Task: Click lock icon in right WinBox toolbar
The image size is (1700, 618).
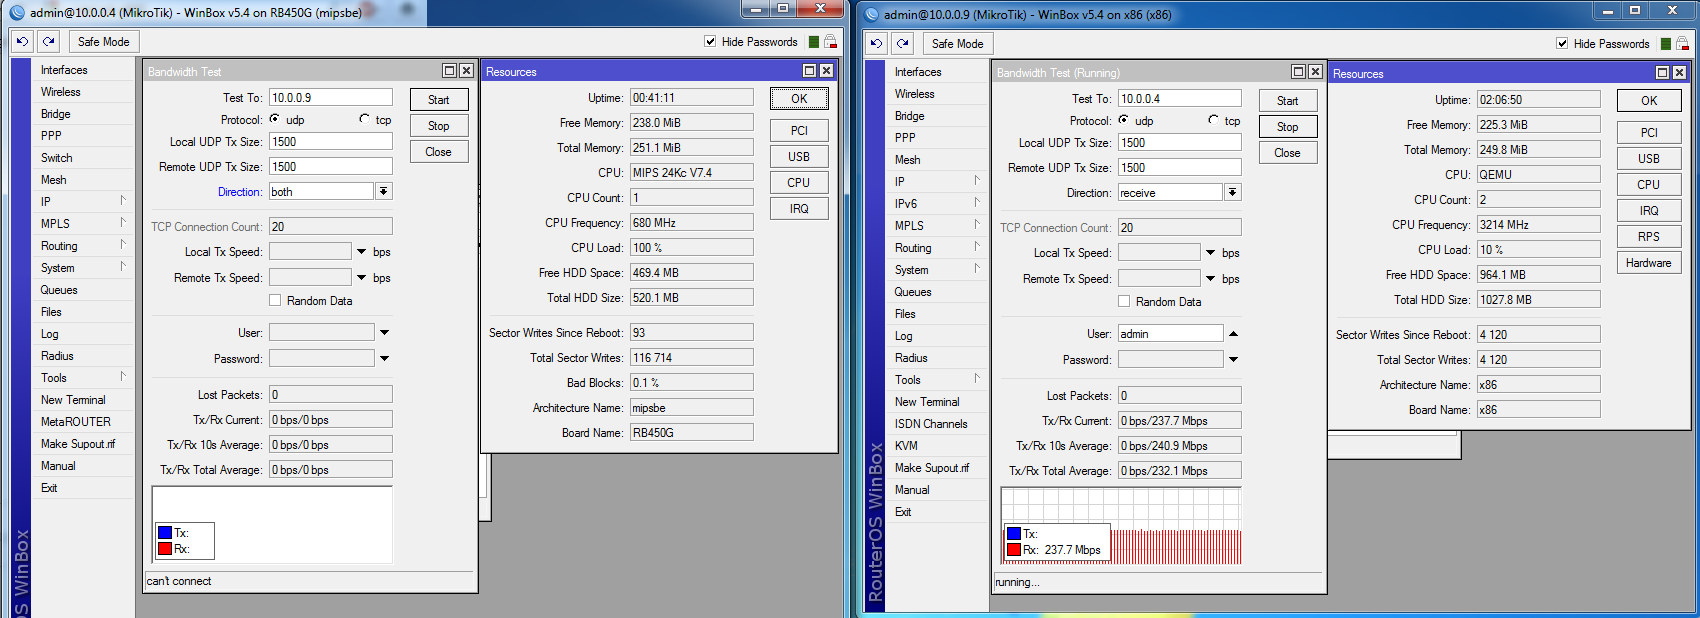Action: 1683,43
